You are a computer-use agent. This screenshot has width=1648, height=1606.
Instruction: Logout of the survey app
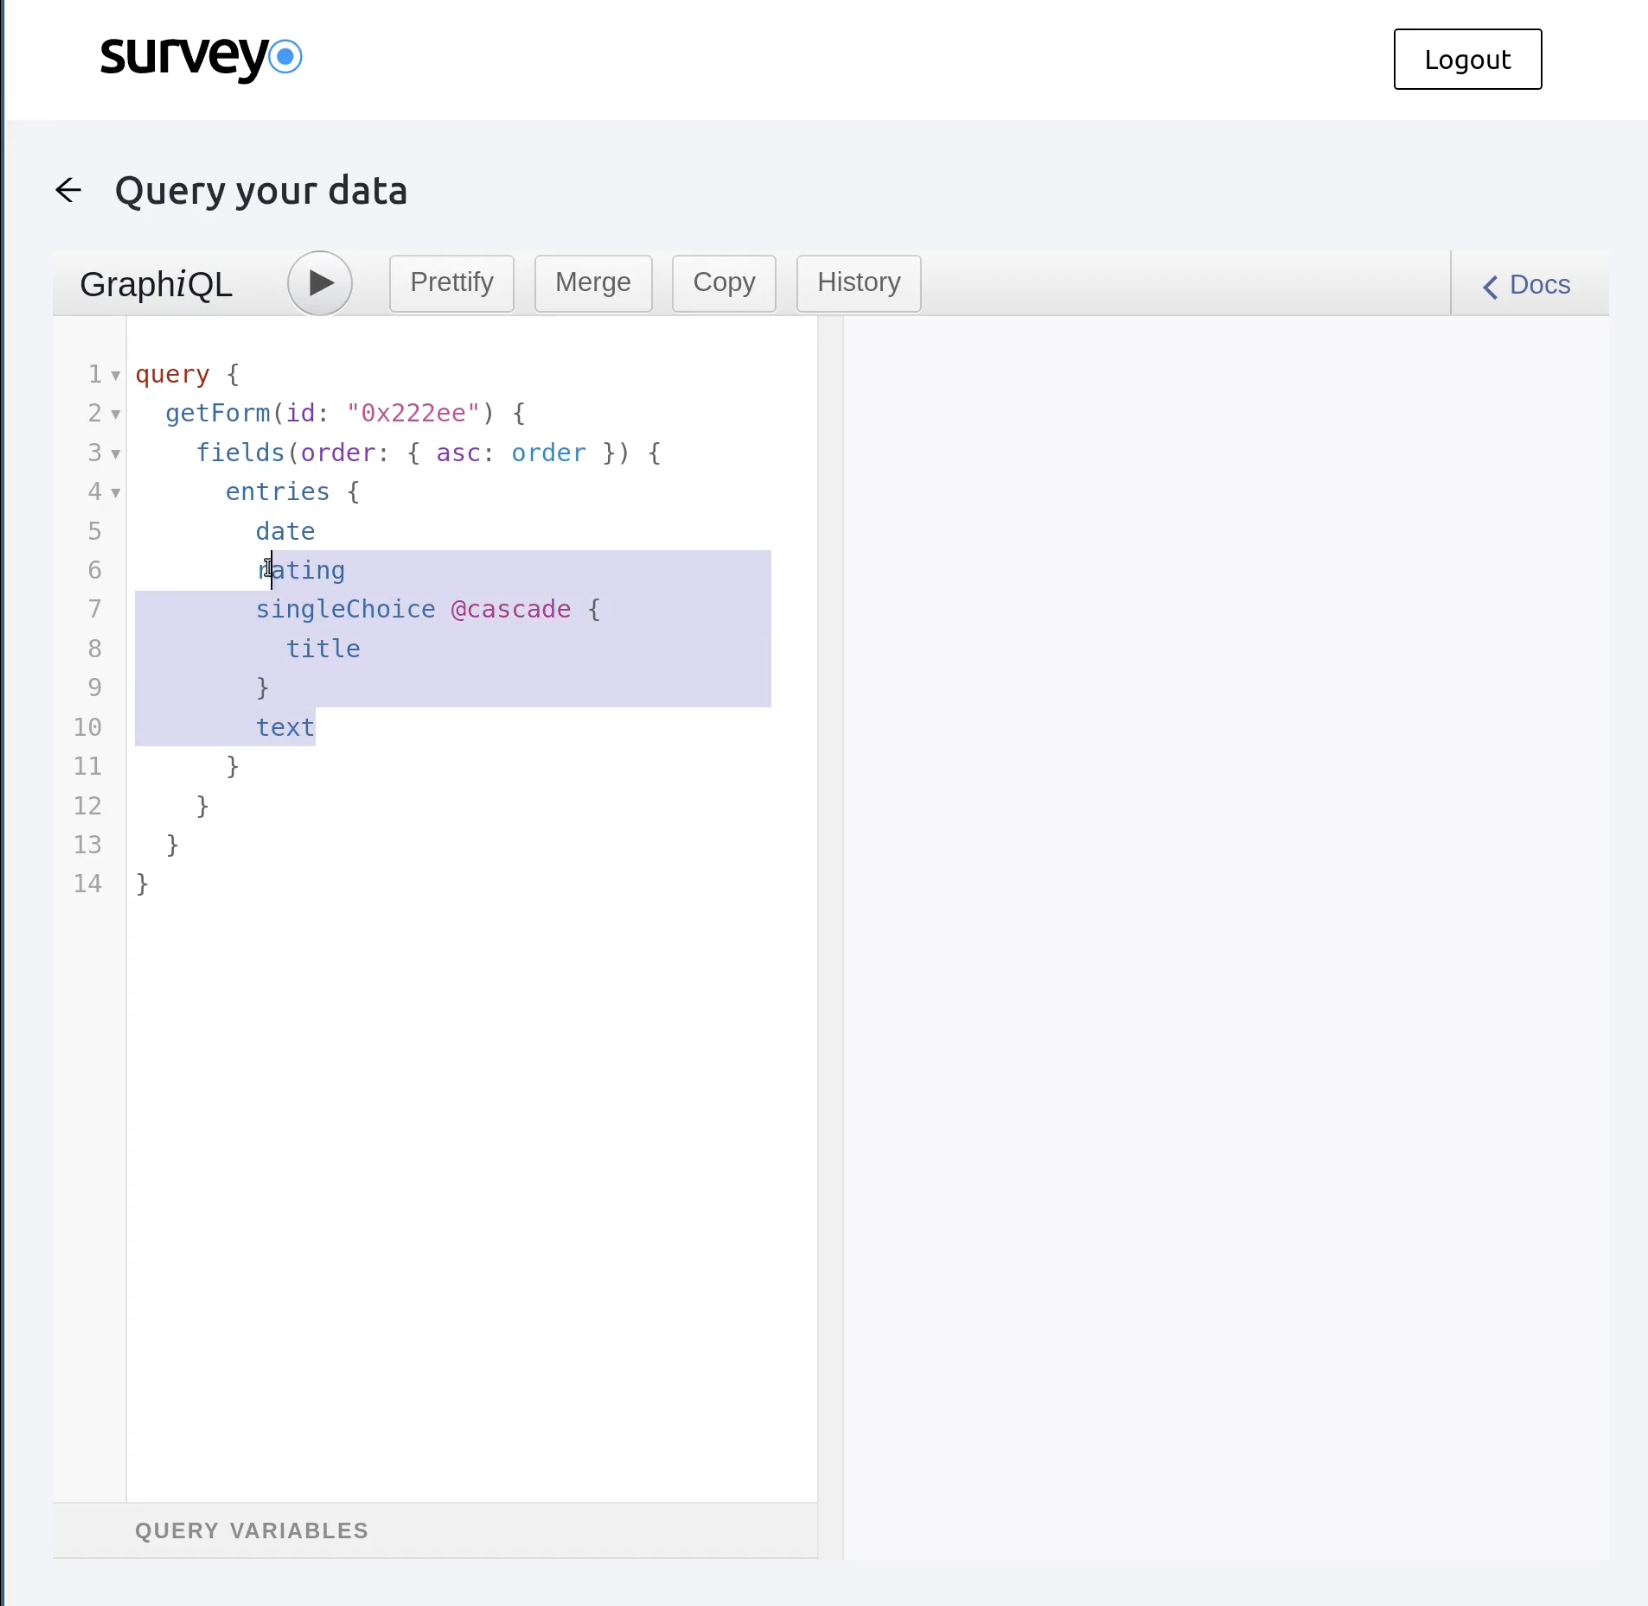(x=1466, y=58)
